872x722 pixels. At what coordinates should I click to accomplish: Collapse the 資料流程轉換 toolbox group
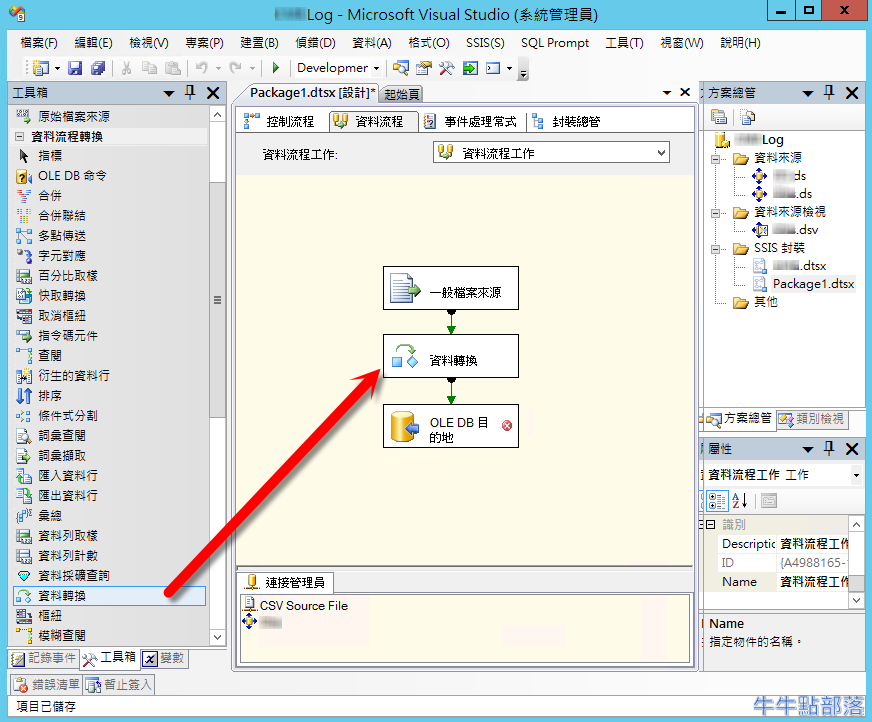pyautogui.click(x=20, y=136)
